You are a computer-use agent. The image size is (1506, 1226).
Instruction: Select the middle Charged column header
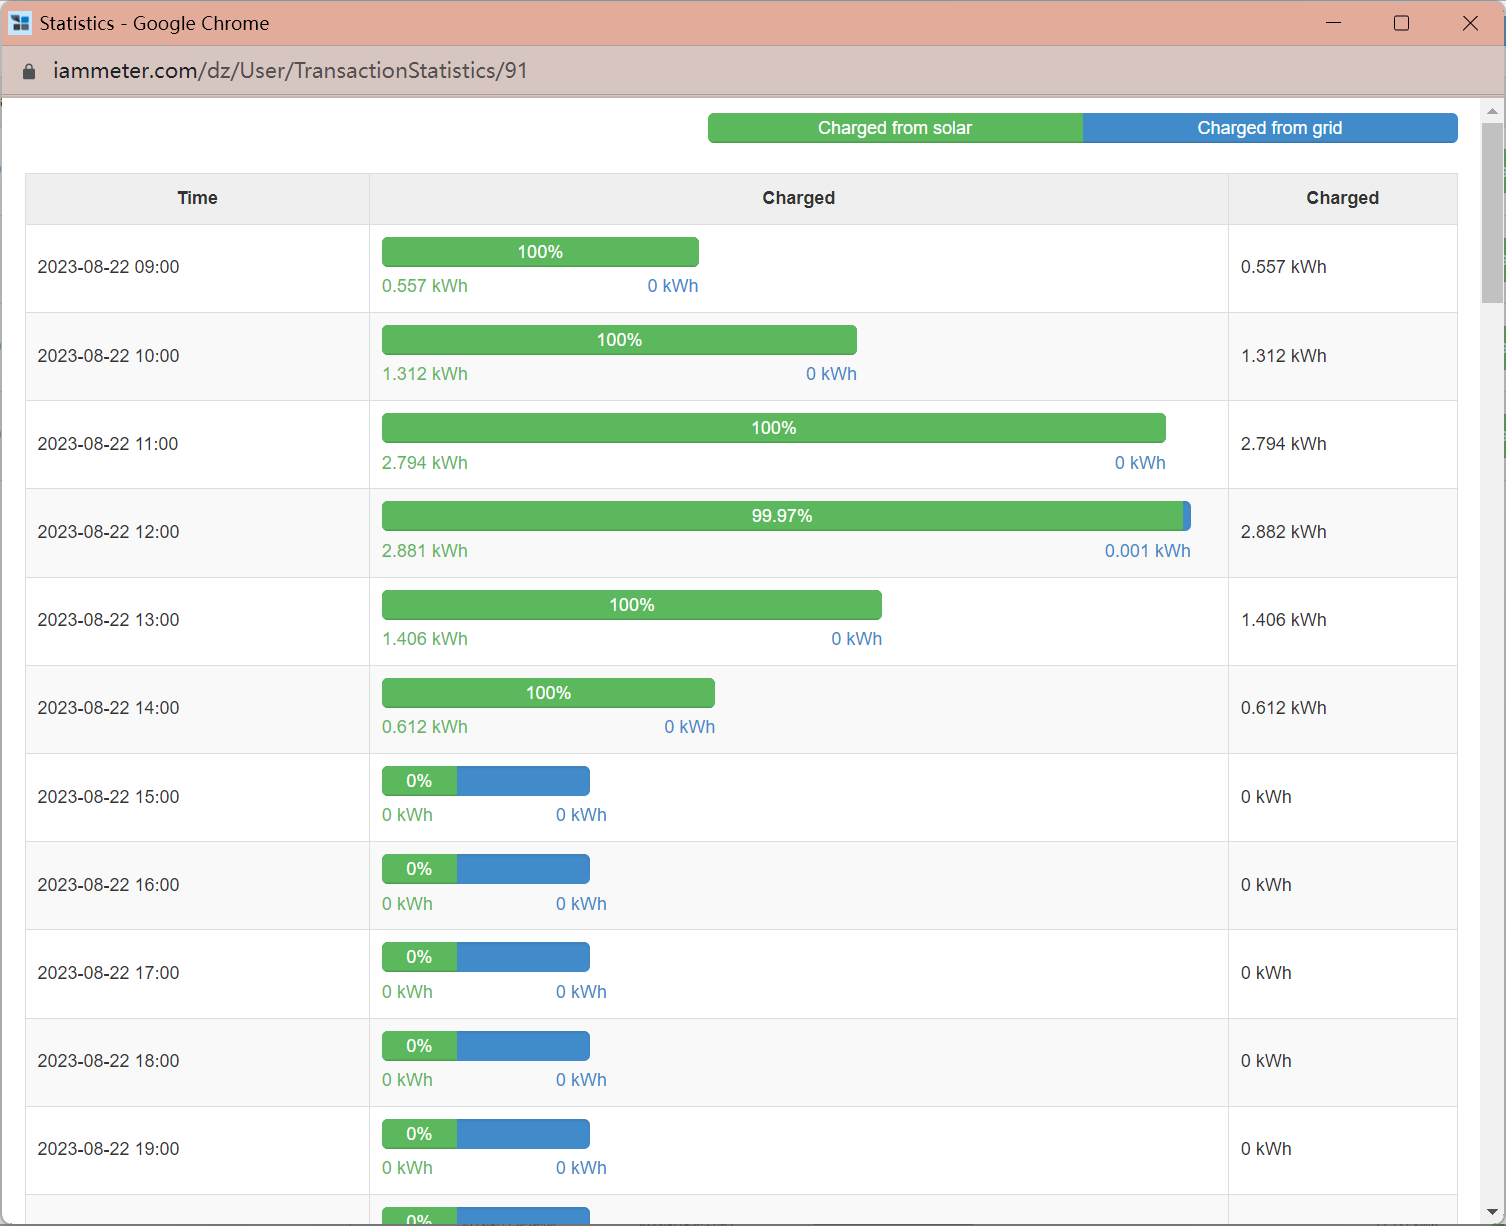(x=798, y=198)
